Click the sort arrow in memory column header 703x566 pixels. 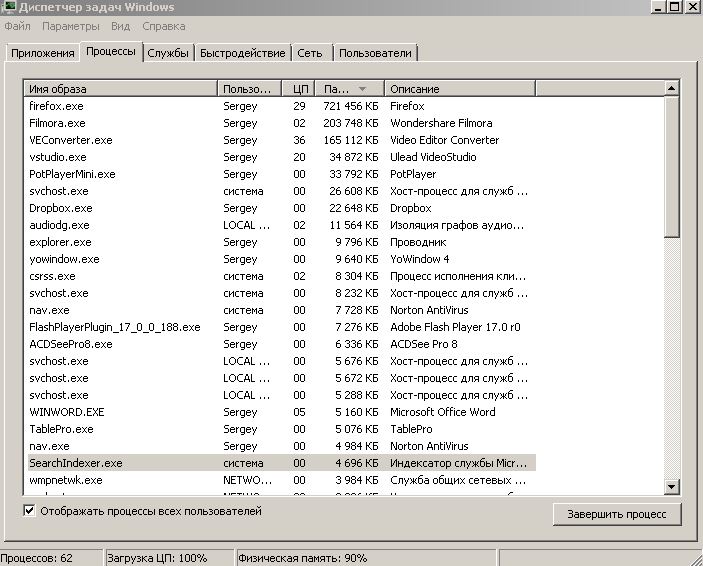(x=361, y=89)
